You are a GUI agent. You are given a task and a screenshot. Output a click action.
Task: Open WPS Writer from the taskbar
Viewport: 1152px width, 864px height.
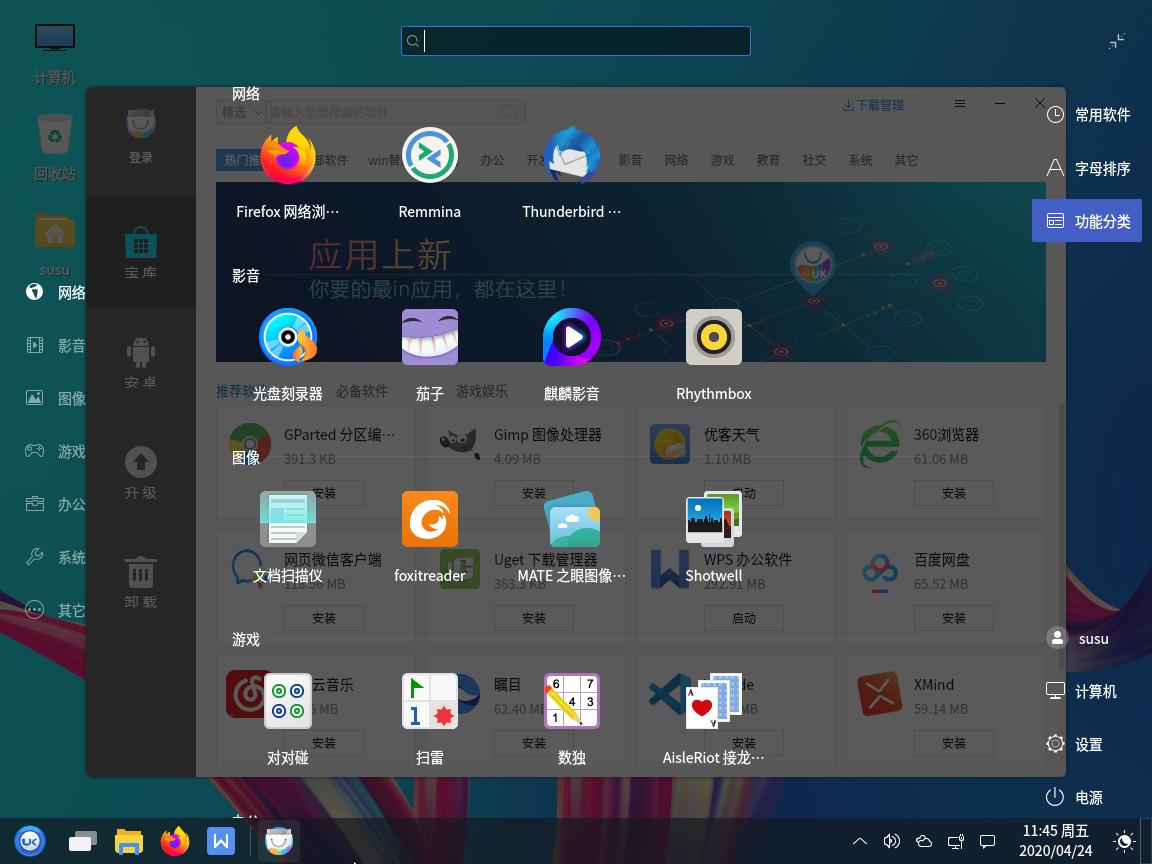[x=220, y=841]
